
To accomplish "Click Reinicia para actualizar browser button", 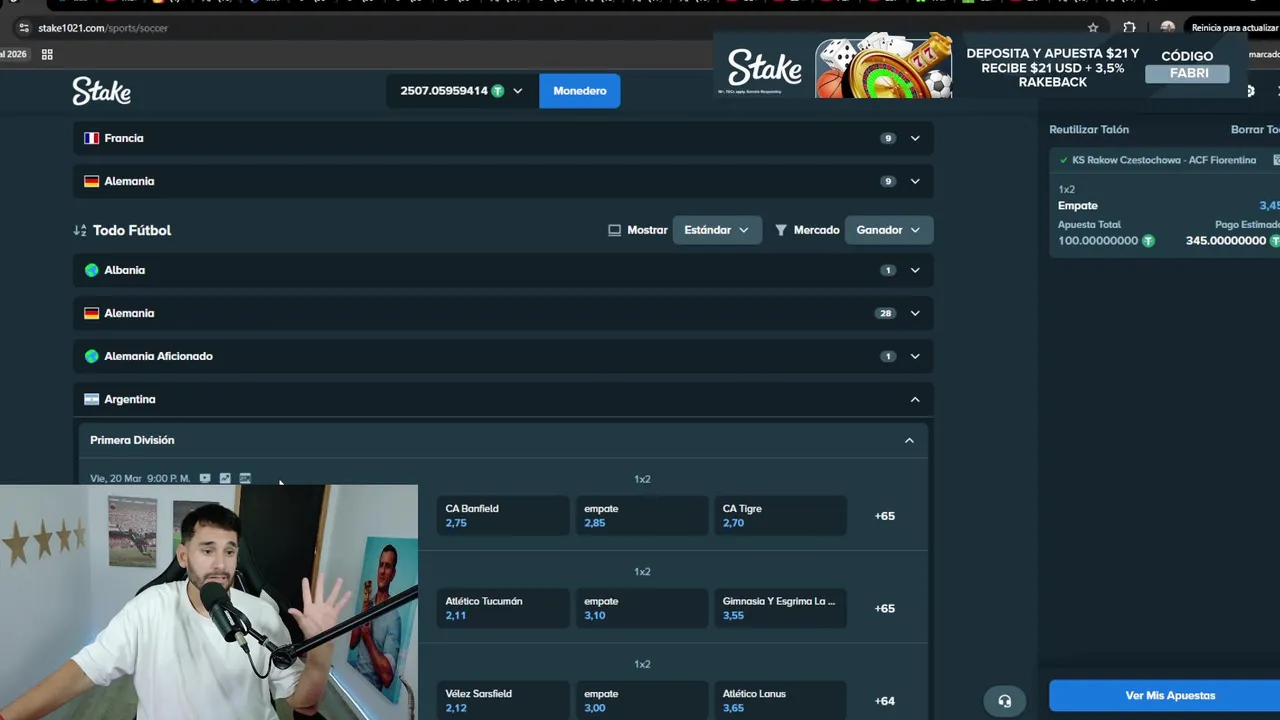I will 1234,28.
